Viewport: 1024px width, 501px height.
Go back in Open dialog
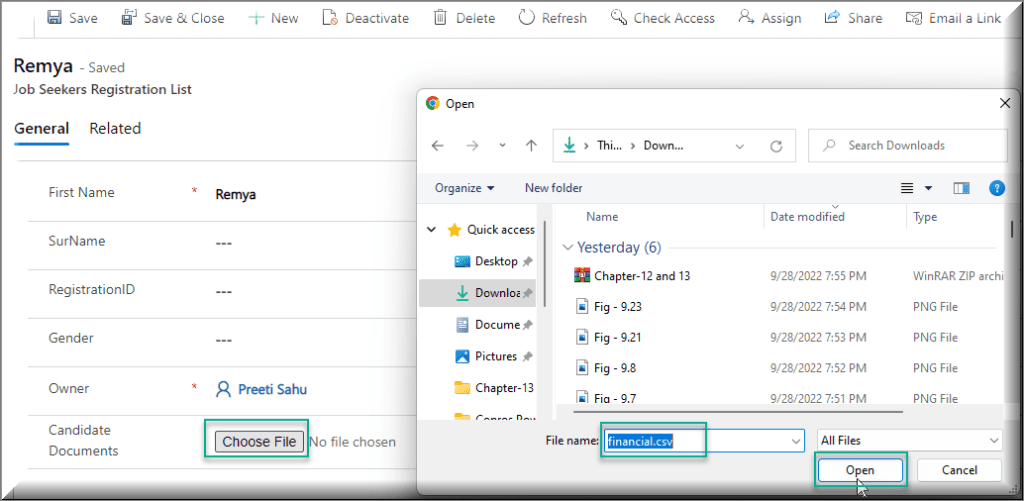pos(438,146)
